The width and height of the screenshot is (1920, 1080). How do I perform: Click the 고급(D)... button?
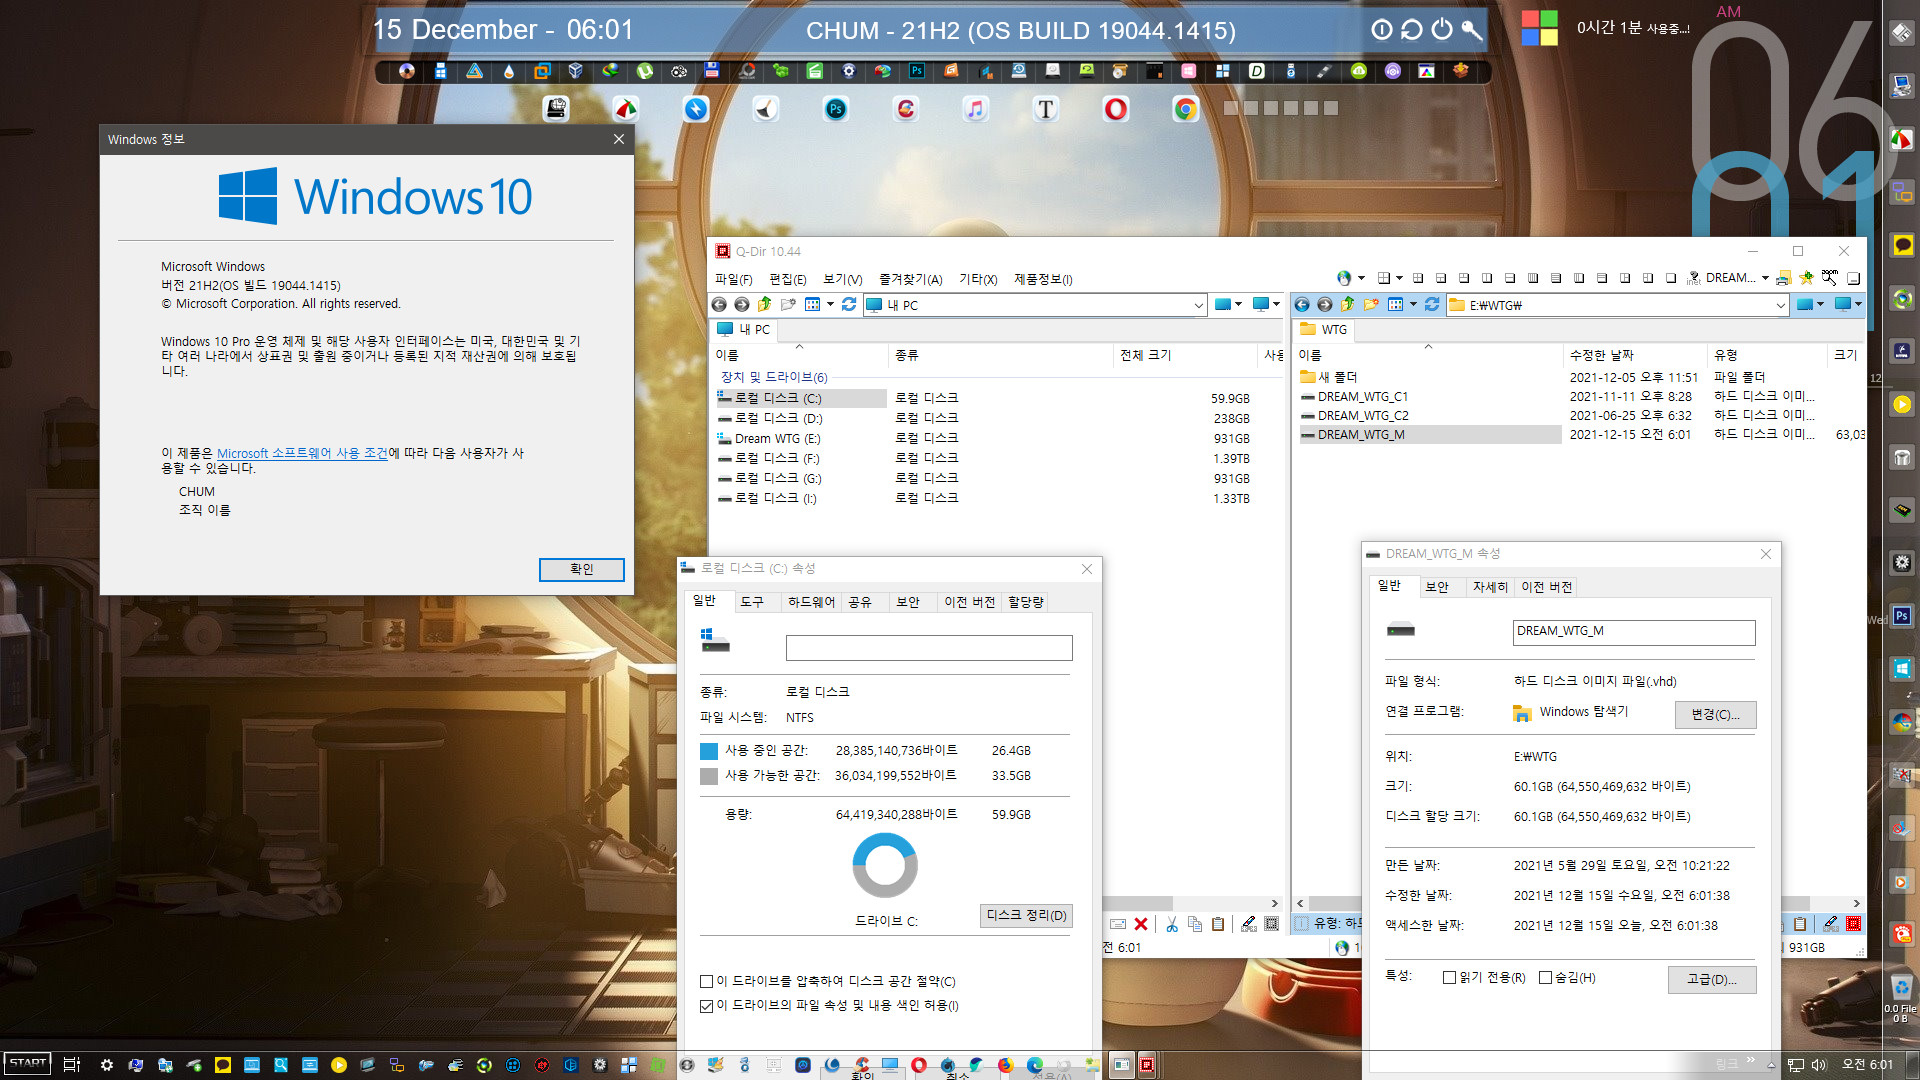tap(1711, 979)
